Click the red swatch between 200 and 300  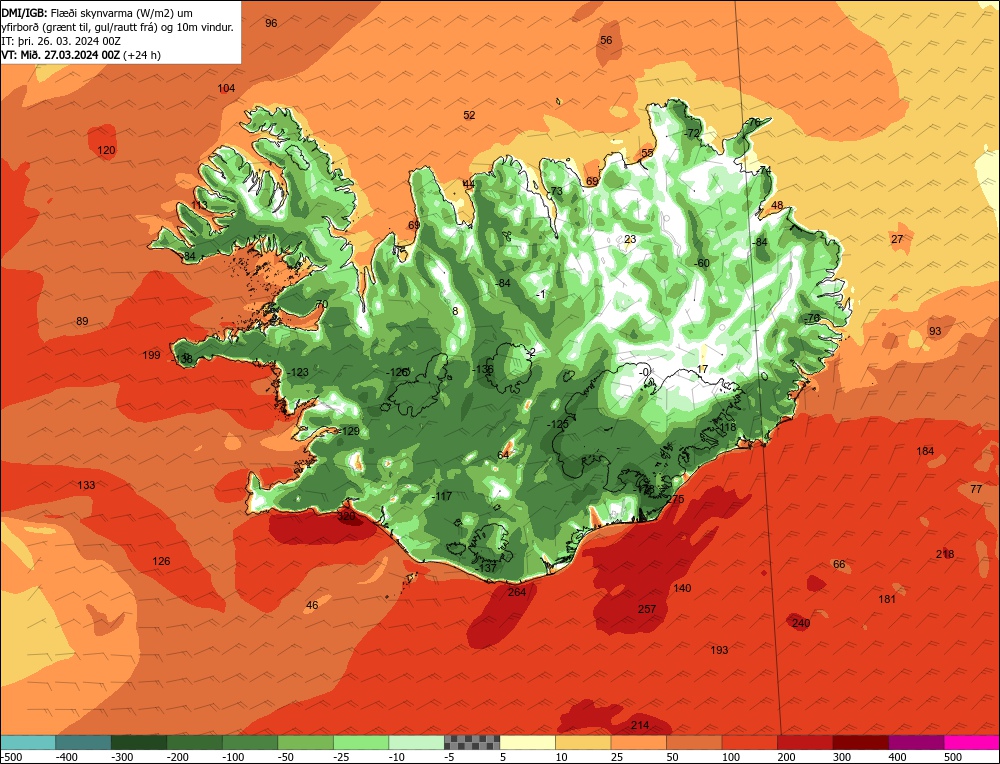(x=804, y=742)
